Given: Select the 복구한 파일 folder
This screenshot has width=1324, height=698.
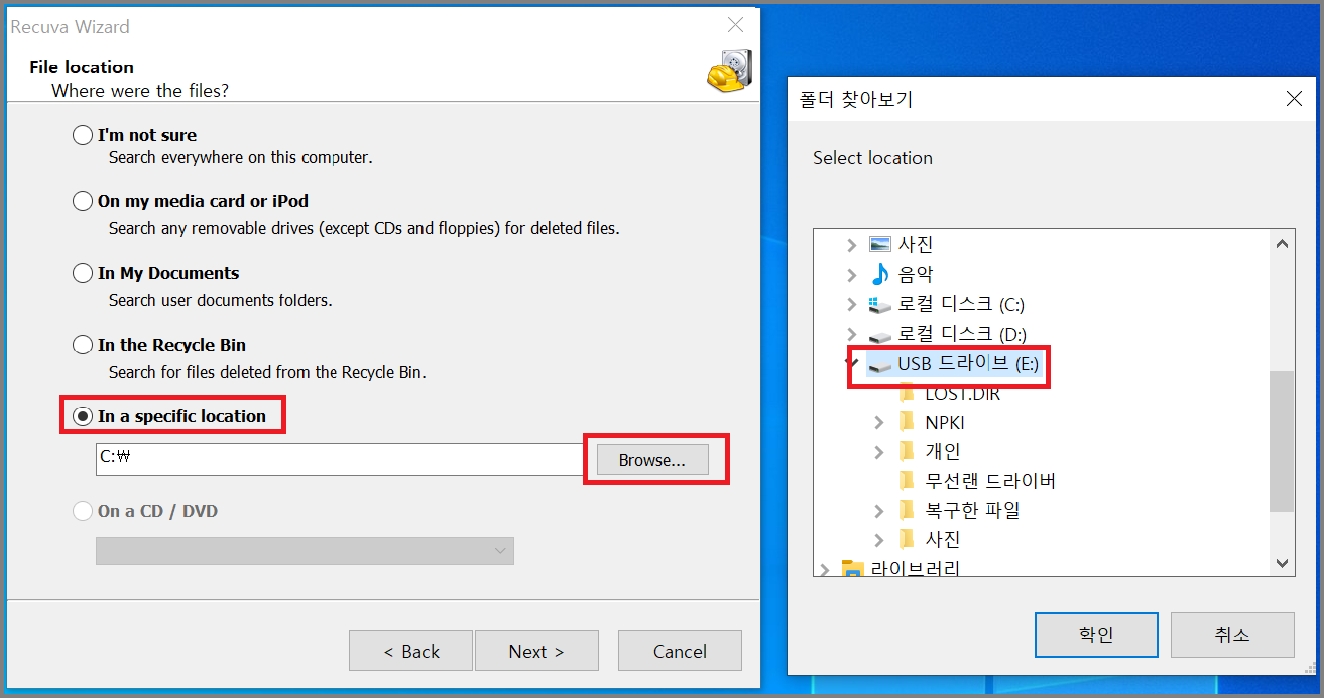Looking at the screenshot, I should tap(973, 511).
